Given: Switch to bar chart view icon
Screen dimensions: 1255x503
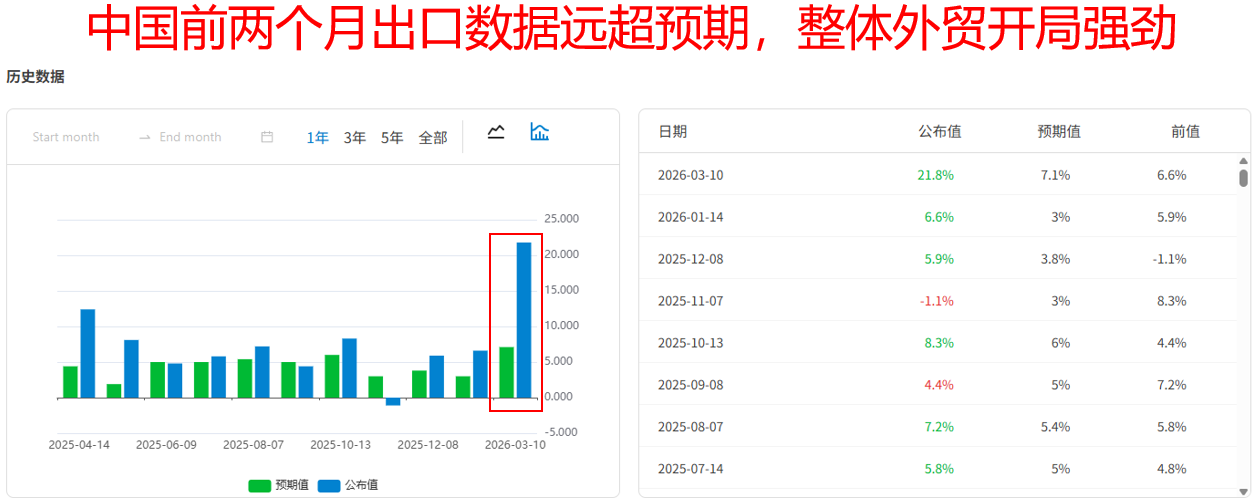Looking at the screenshot, I should tap(540, 132).
